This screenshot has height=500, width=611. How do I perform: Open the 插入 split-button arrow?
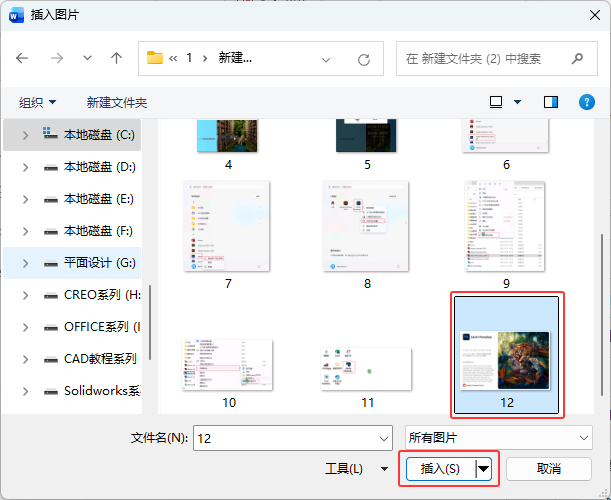[484, 469]
